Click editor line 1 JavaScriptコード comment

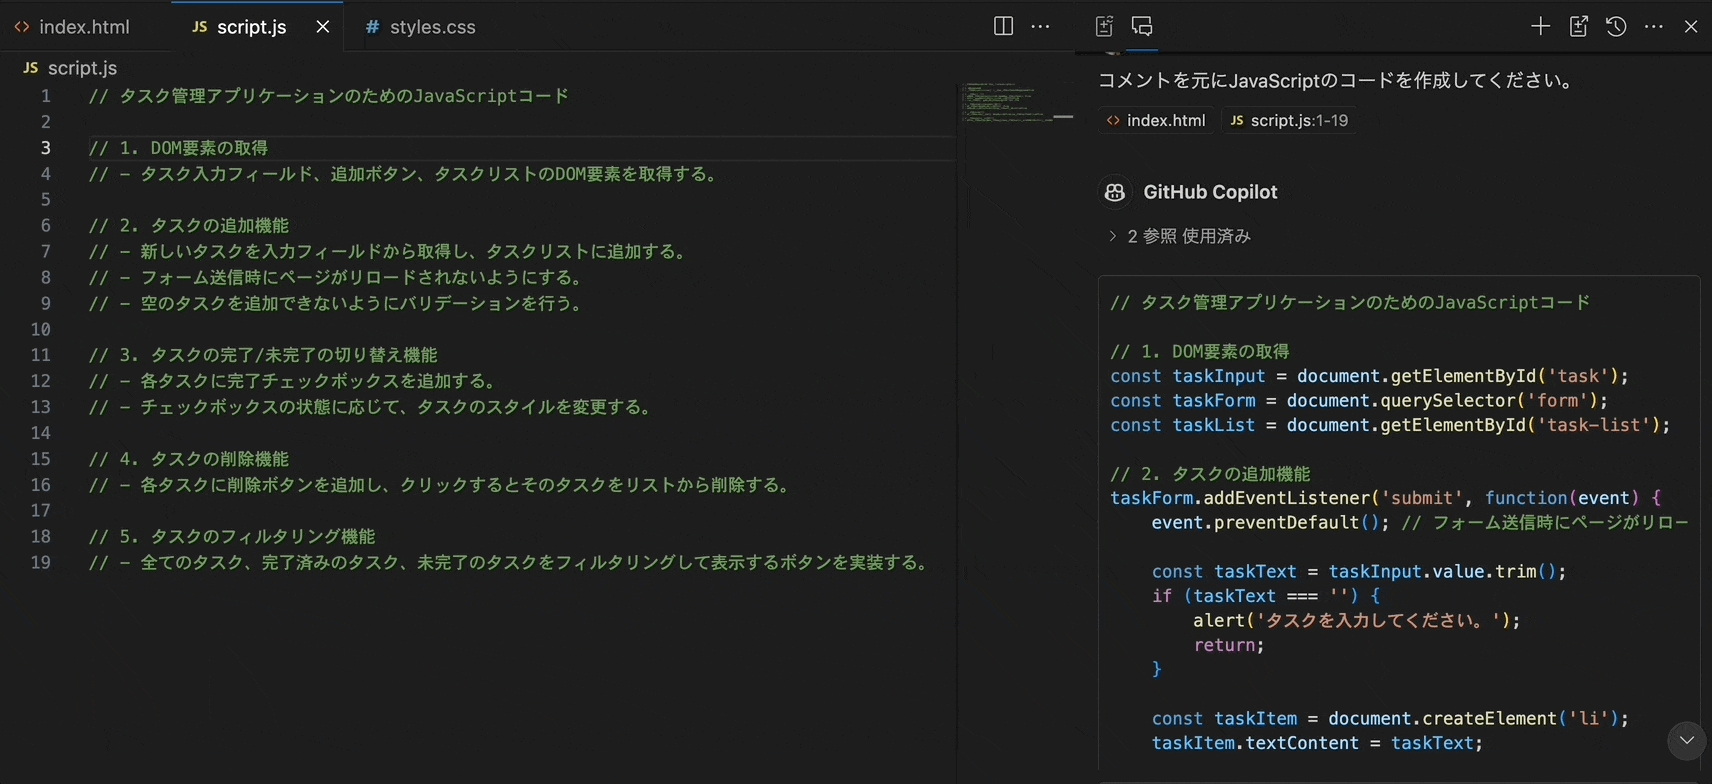(329, 96)
